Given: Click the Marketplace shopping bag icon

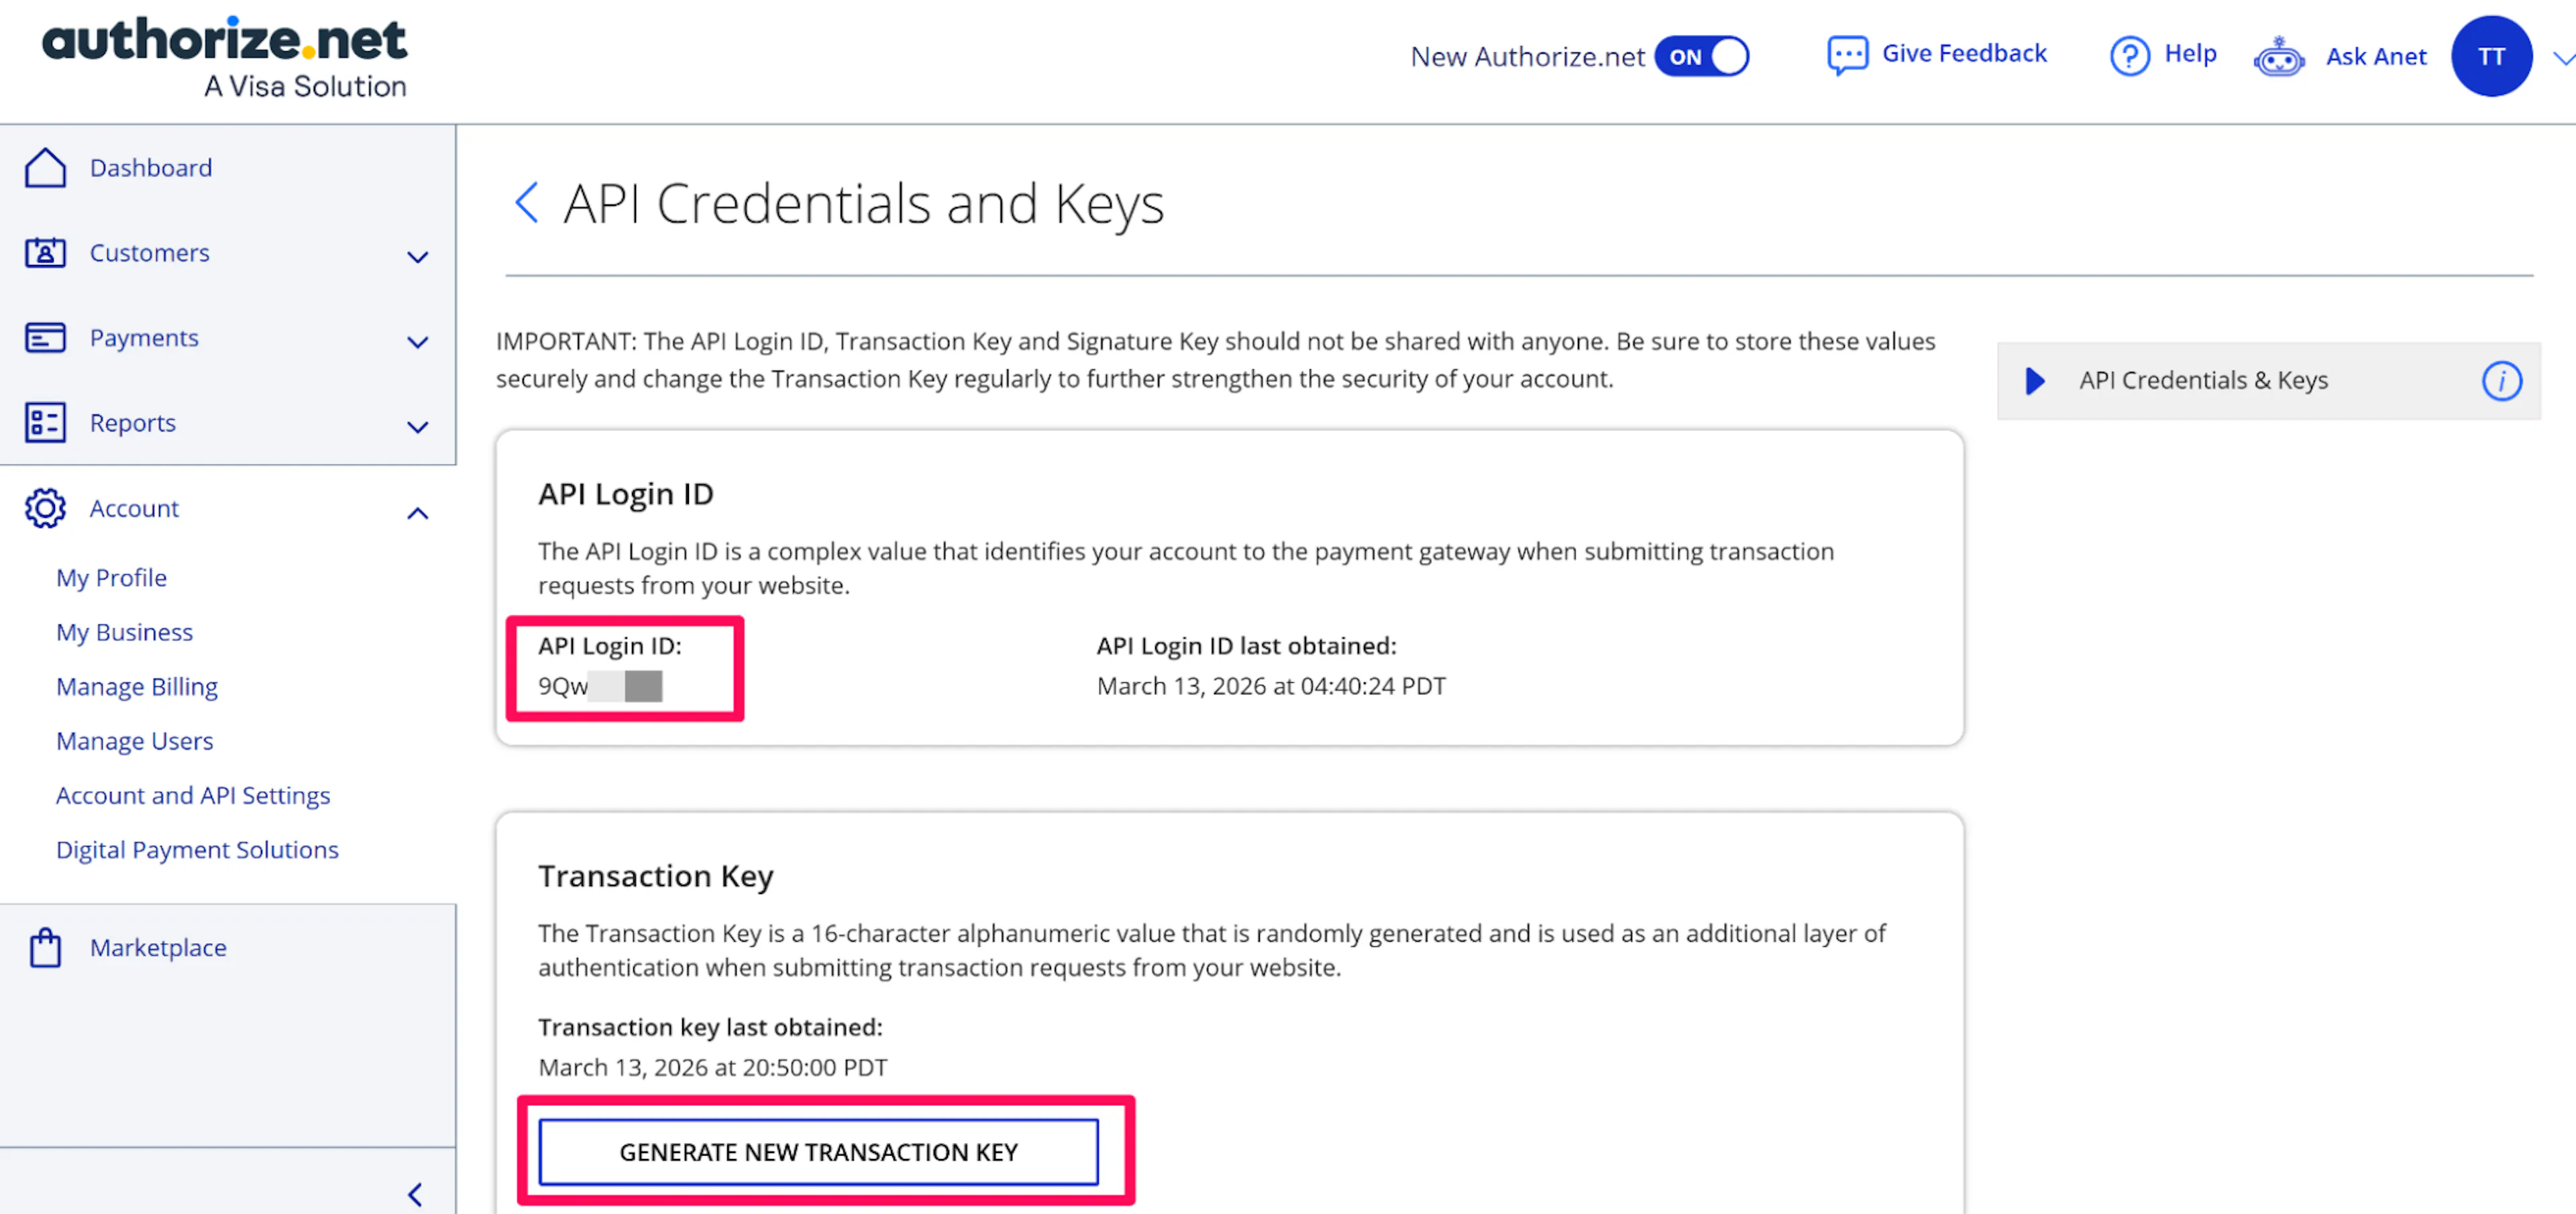Looking at the screenshot, I should coord(45,947).
